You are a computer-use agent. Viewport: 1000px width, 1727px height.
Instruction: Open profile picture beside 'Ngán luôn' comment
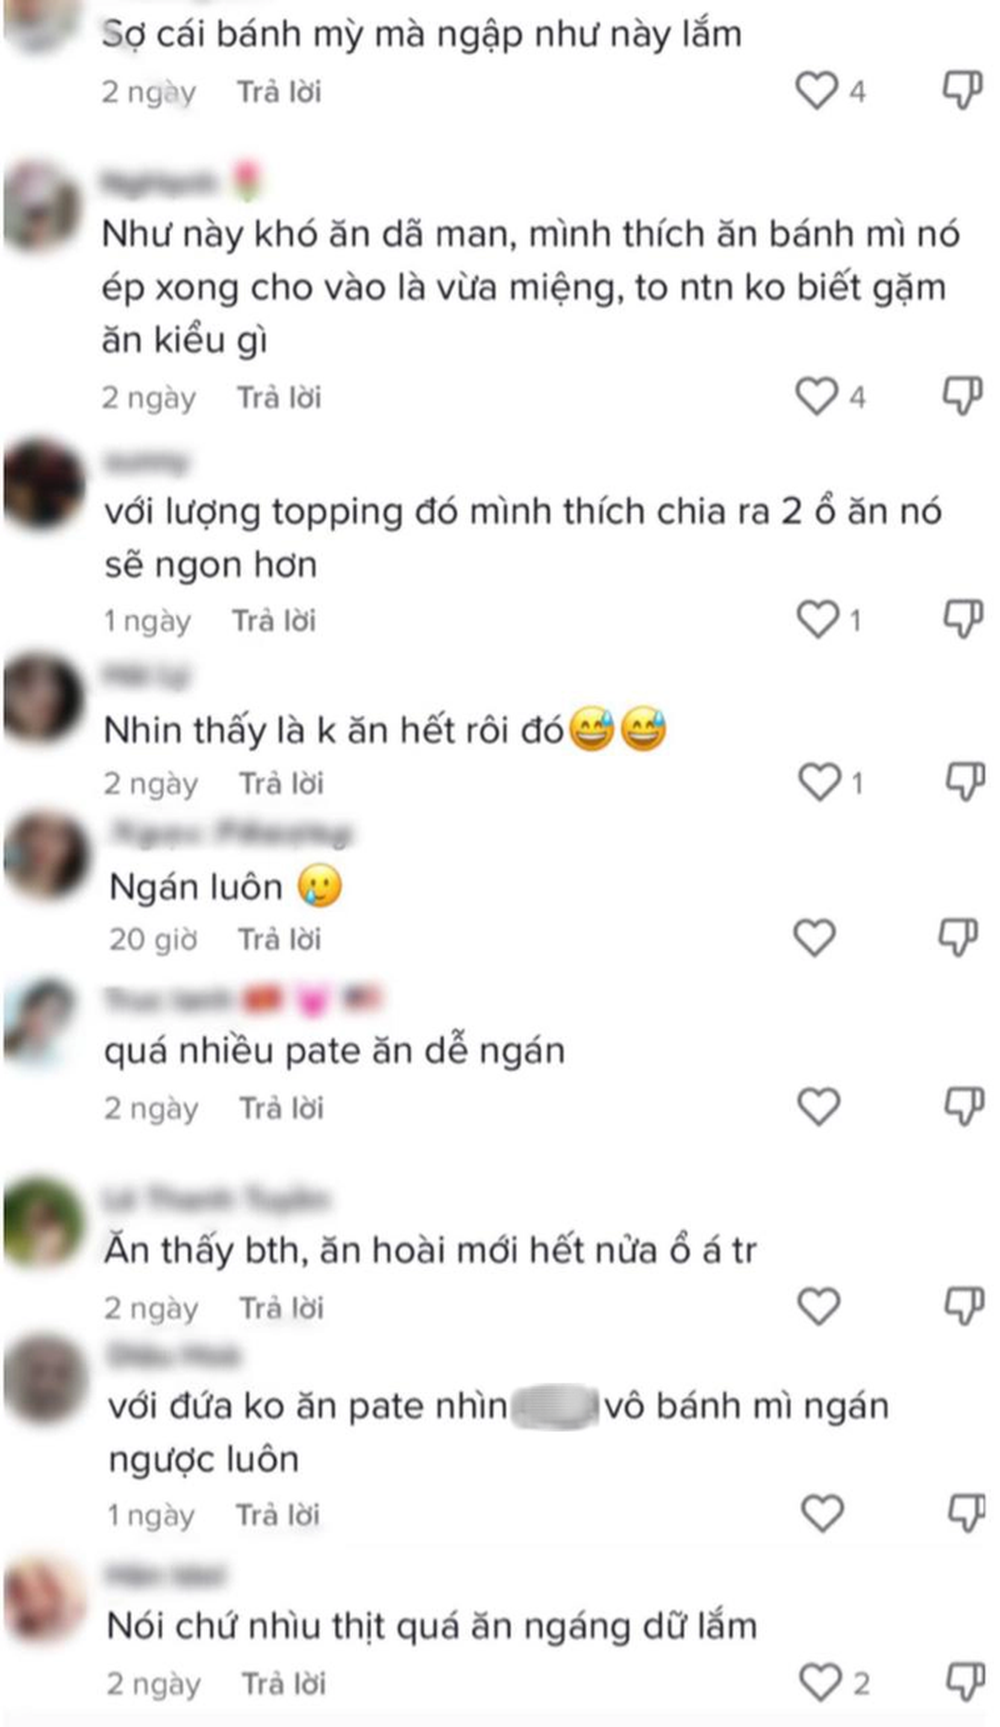[45, 855]
